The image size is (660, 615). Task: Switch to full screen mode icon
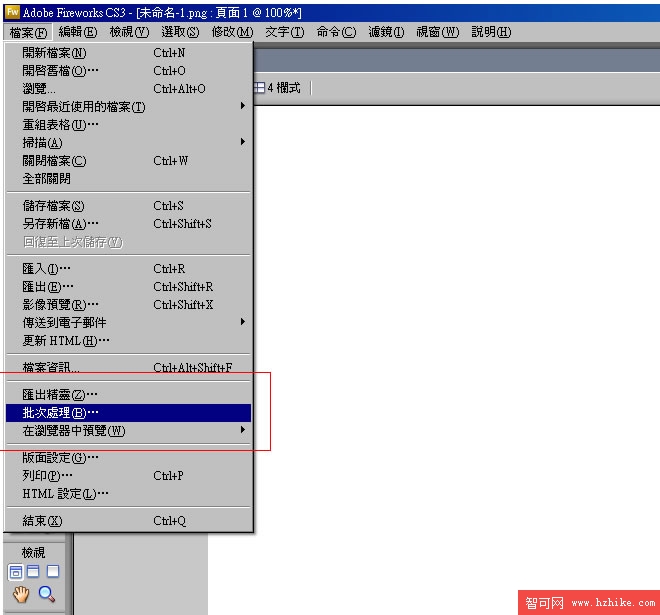click(53, 572)
